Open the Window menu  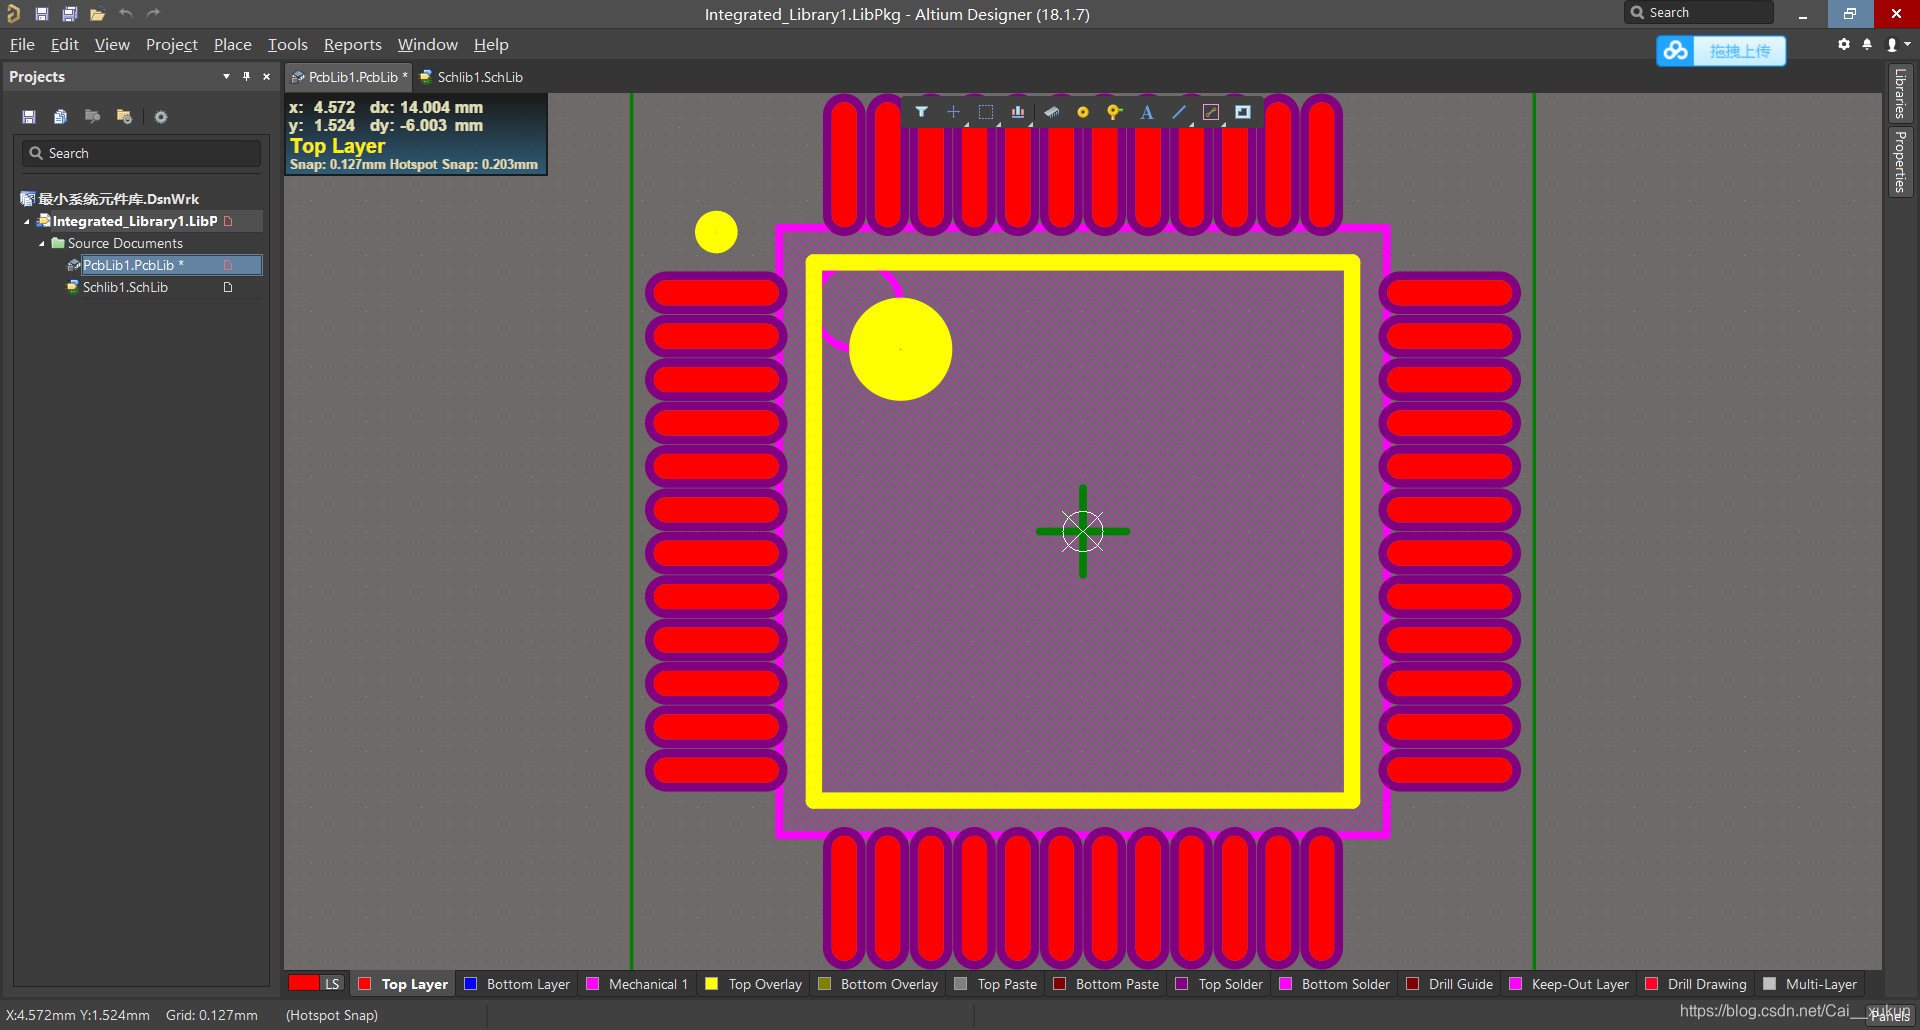coord(428,45)
